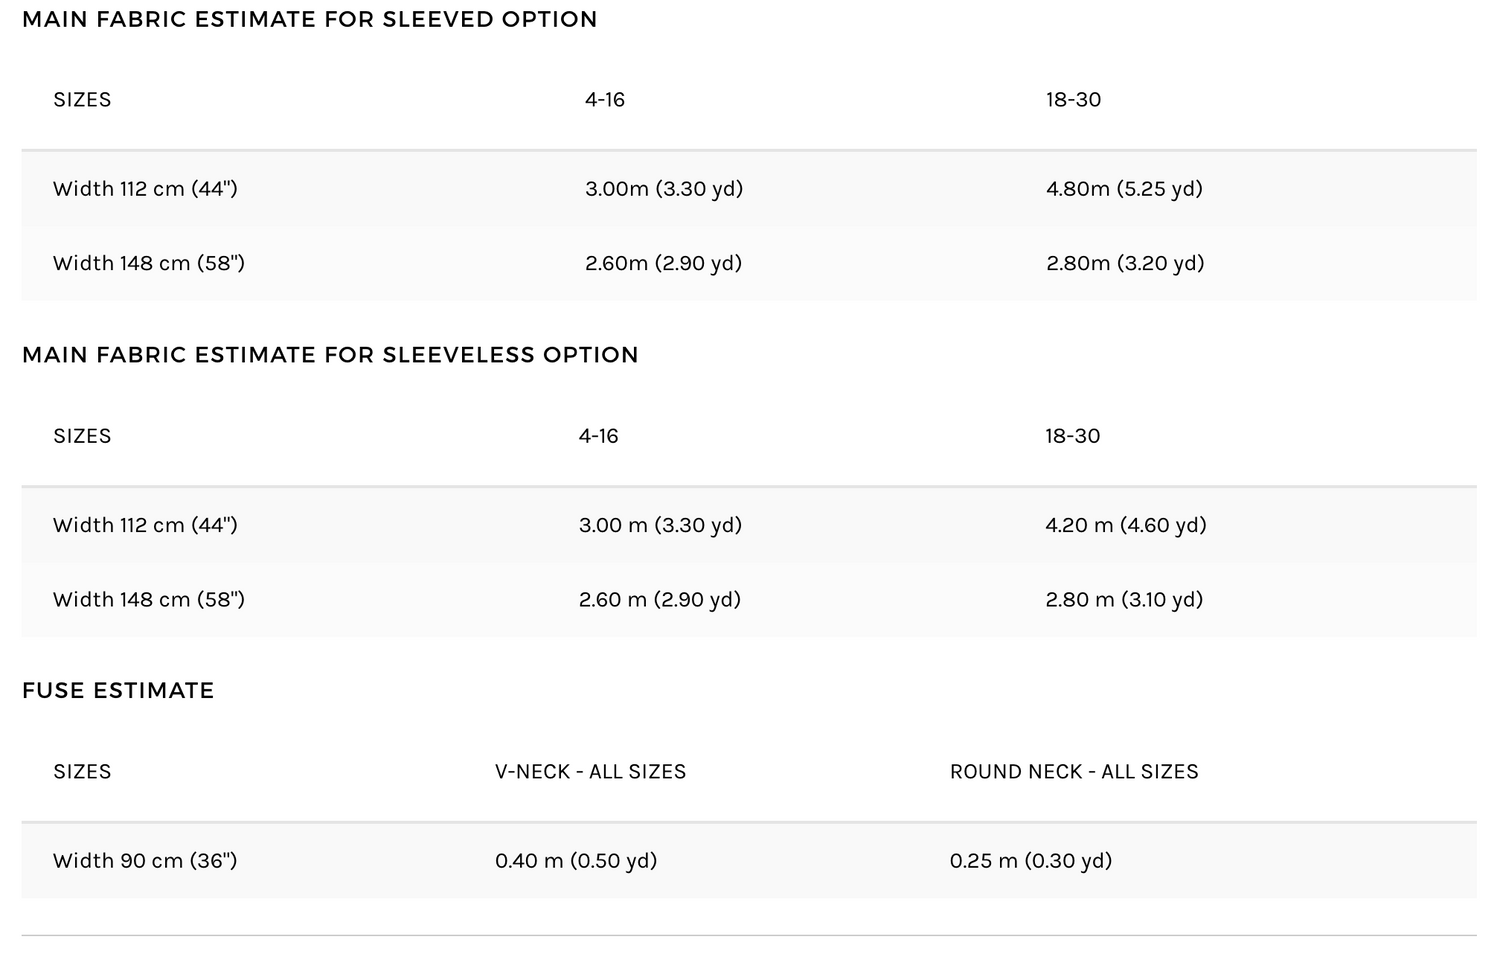The height and width of the screenshot is (957, 1500).
Task: Click sleeved Width 112 cm (44") row label
Action: point(145,189)
